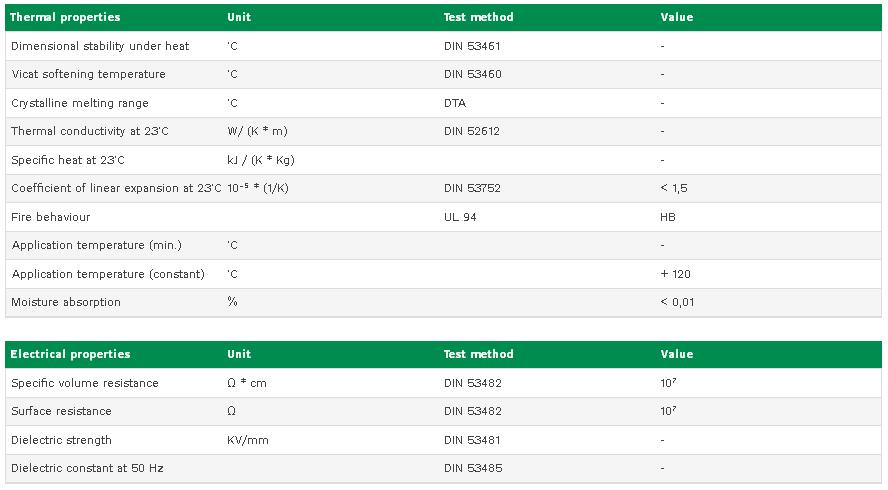The image size is (888, 490).
Task: Select the Coefficient of linear expansion row
Action: [x=443, y=188]
